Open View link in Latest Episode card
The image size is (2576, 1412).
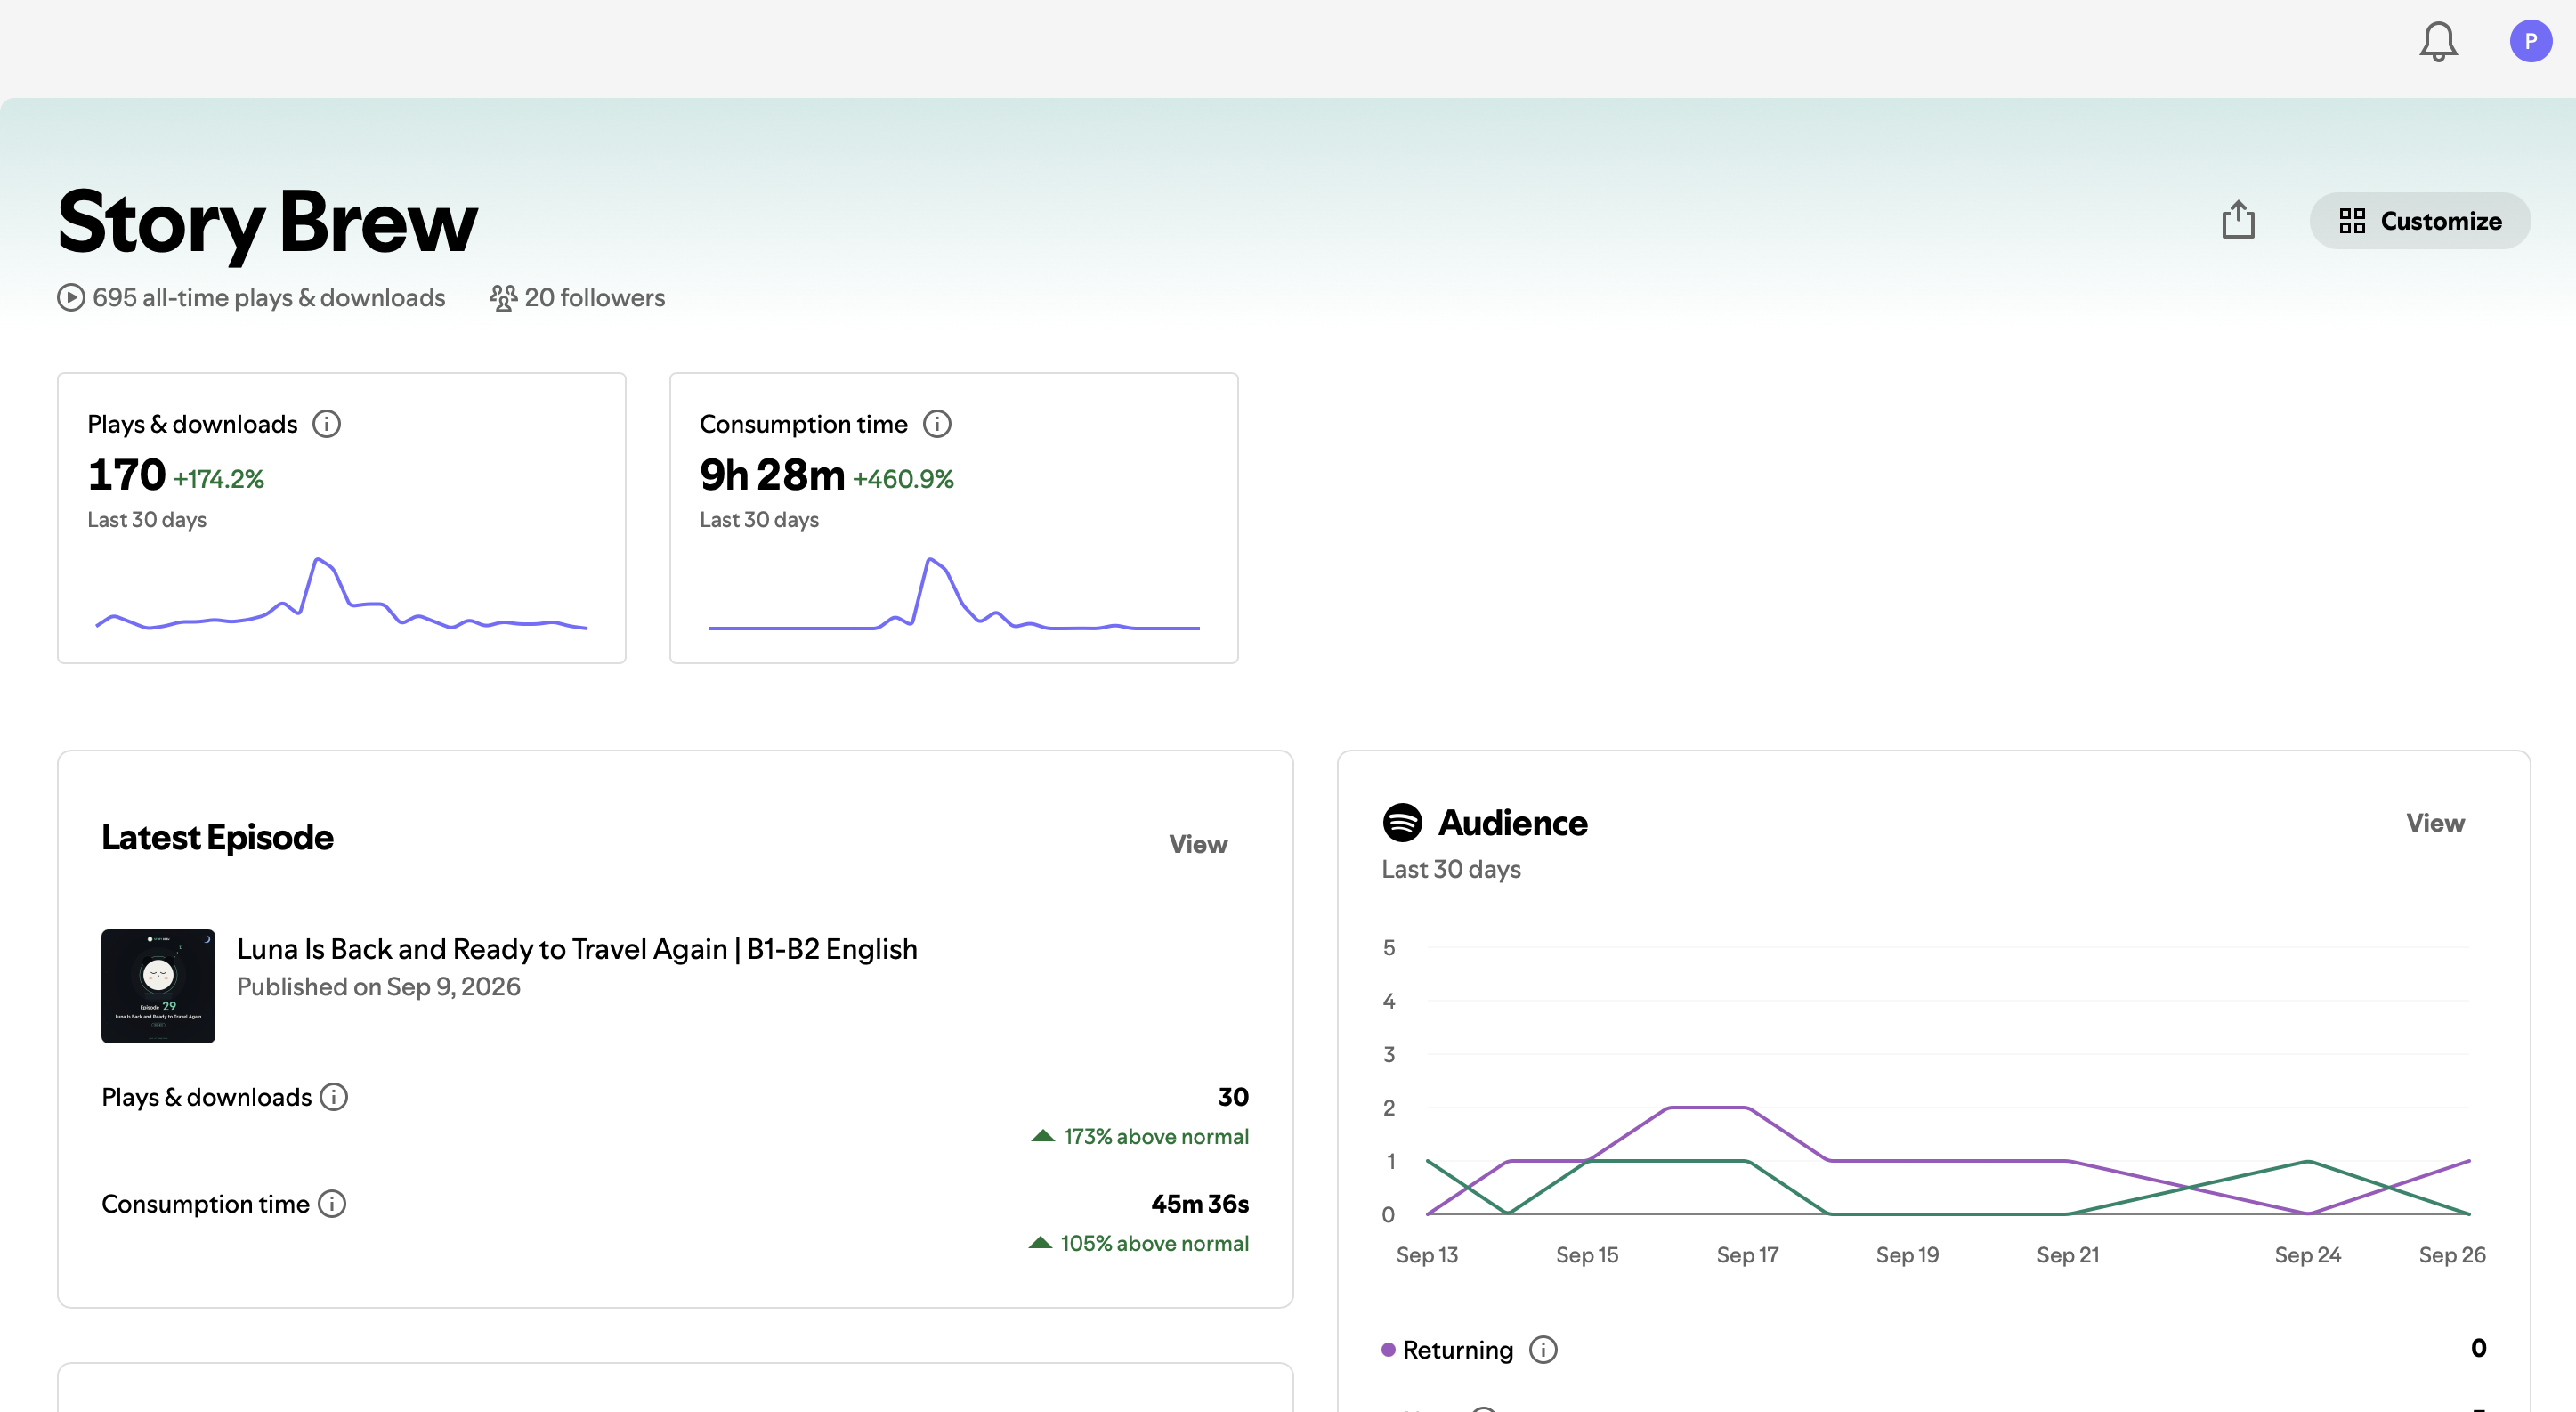click(x=1198, y=844)
